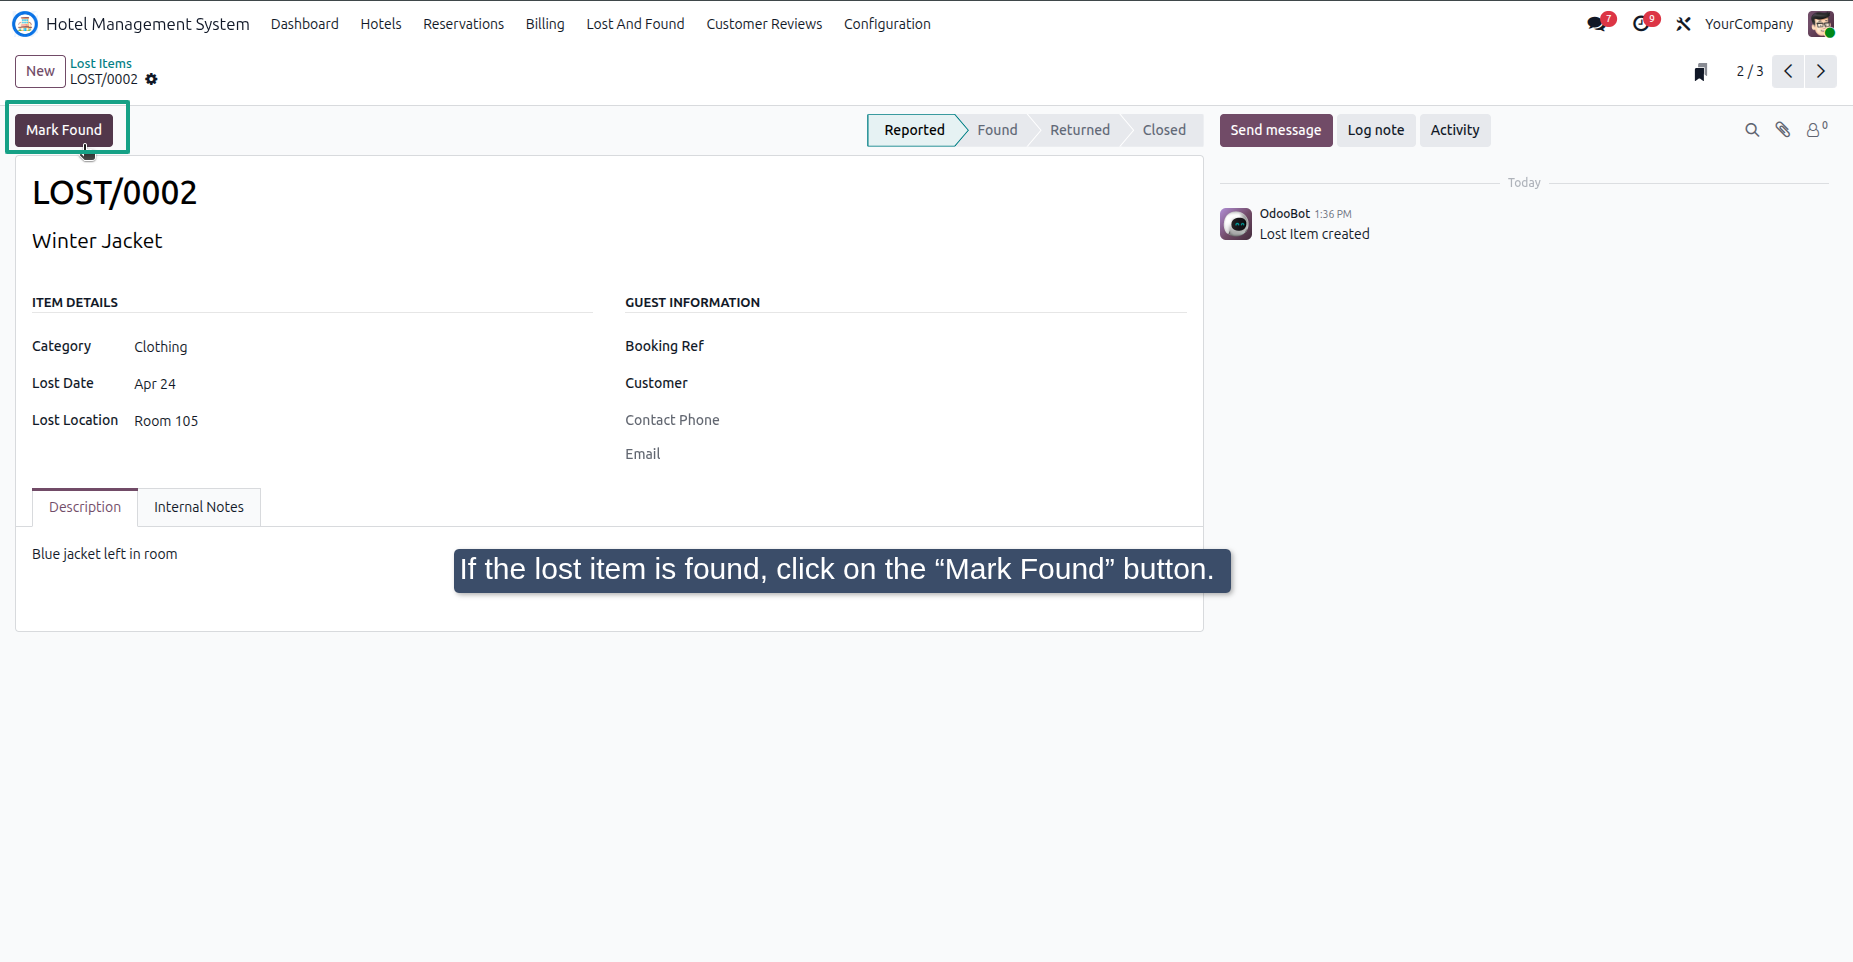
Task: Search messages in chatter magnifier
Action: pyautogui.click(x=1752, y=130)
